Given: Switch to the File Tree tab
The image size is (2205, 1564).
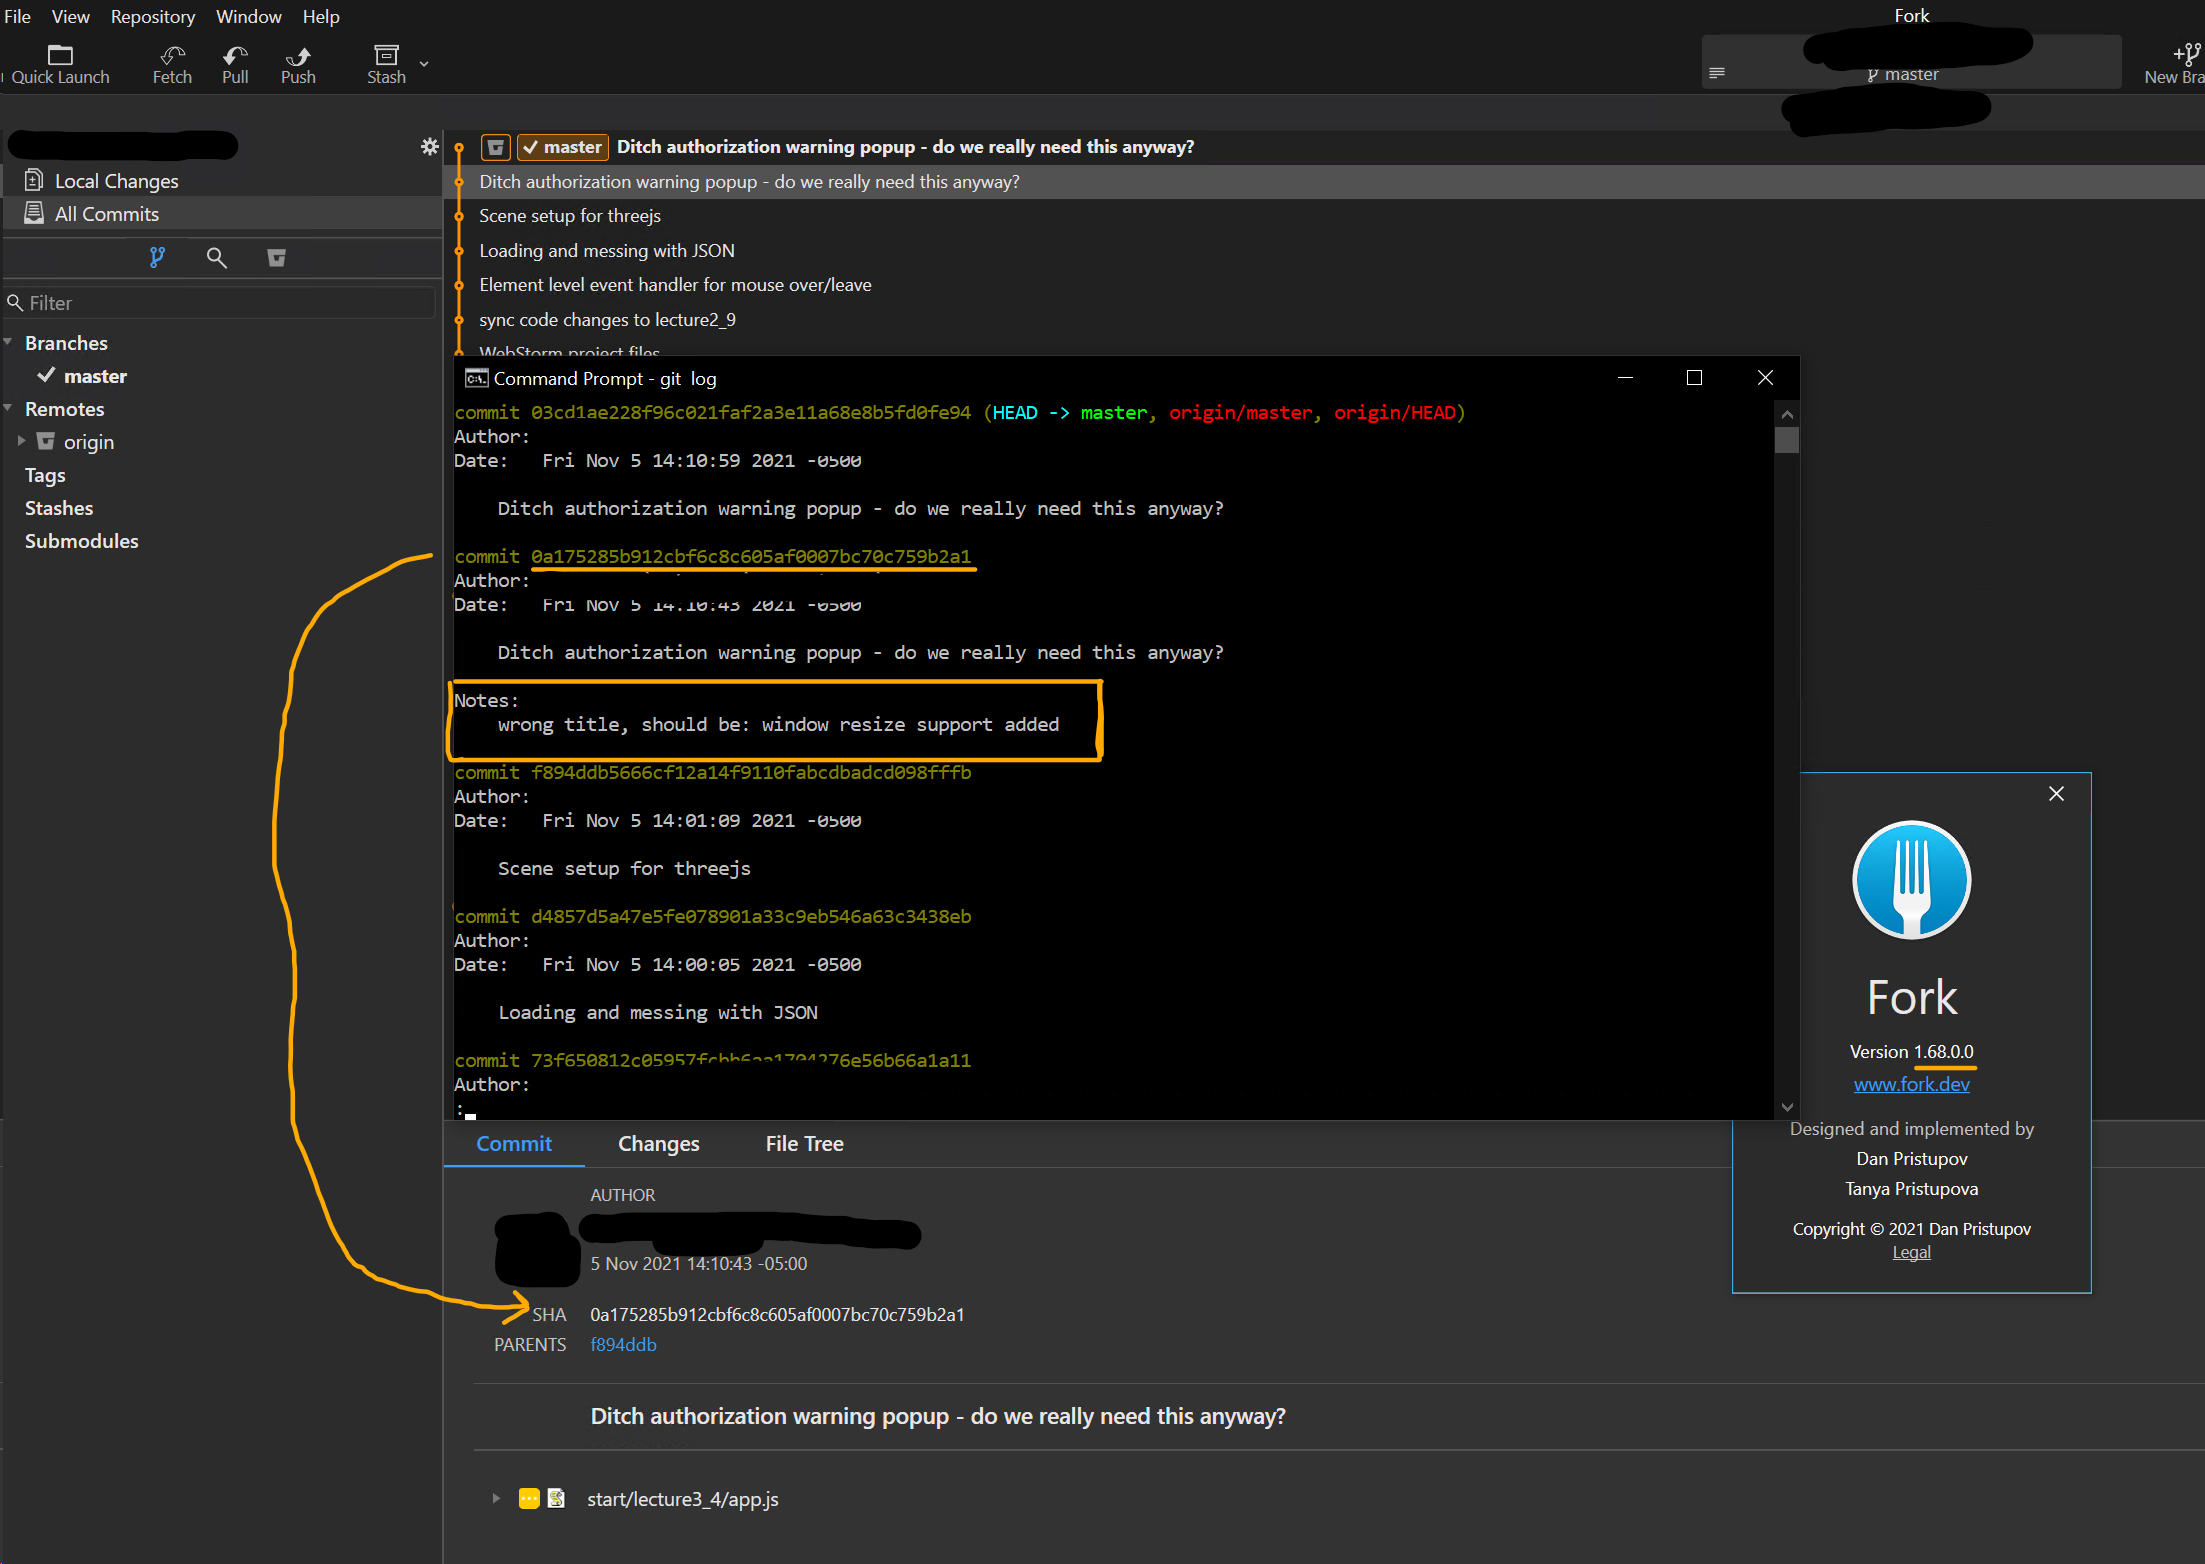Looking at the screenshot, I should [805, 1143].
